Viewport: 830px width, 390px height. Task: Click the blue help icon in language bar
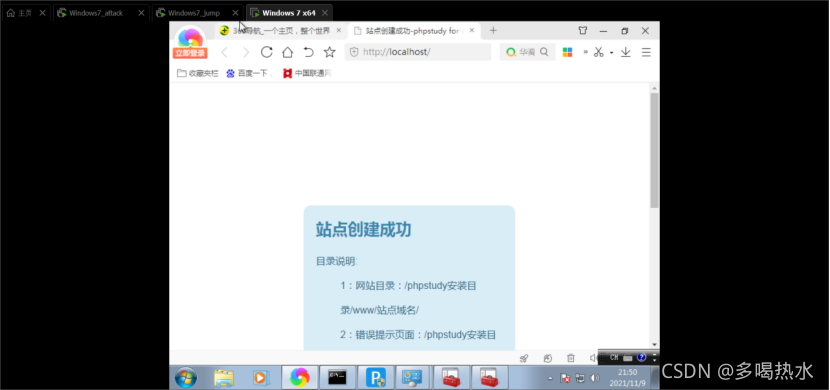642,357
